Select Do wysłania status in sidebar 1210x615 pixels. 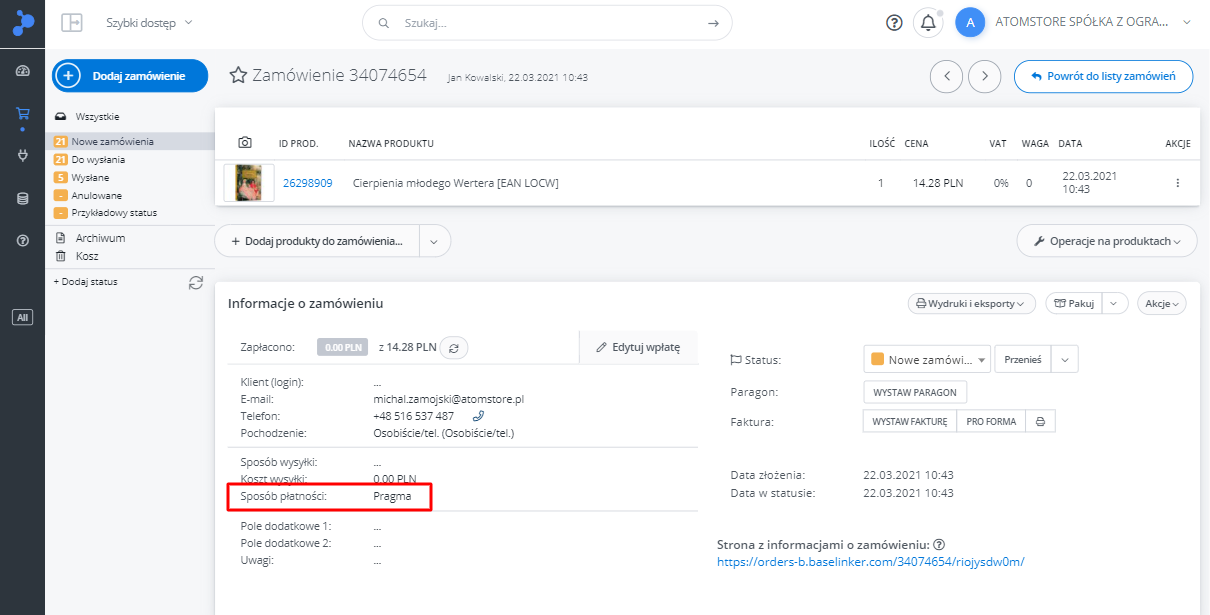(x=98, y=160)
